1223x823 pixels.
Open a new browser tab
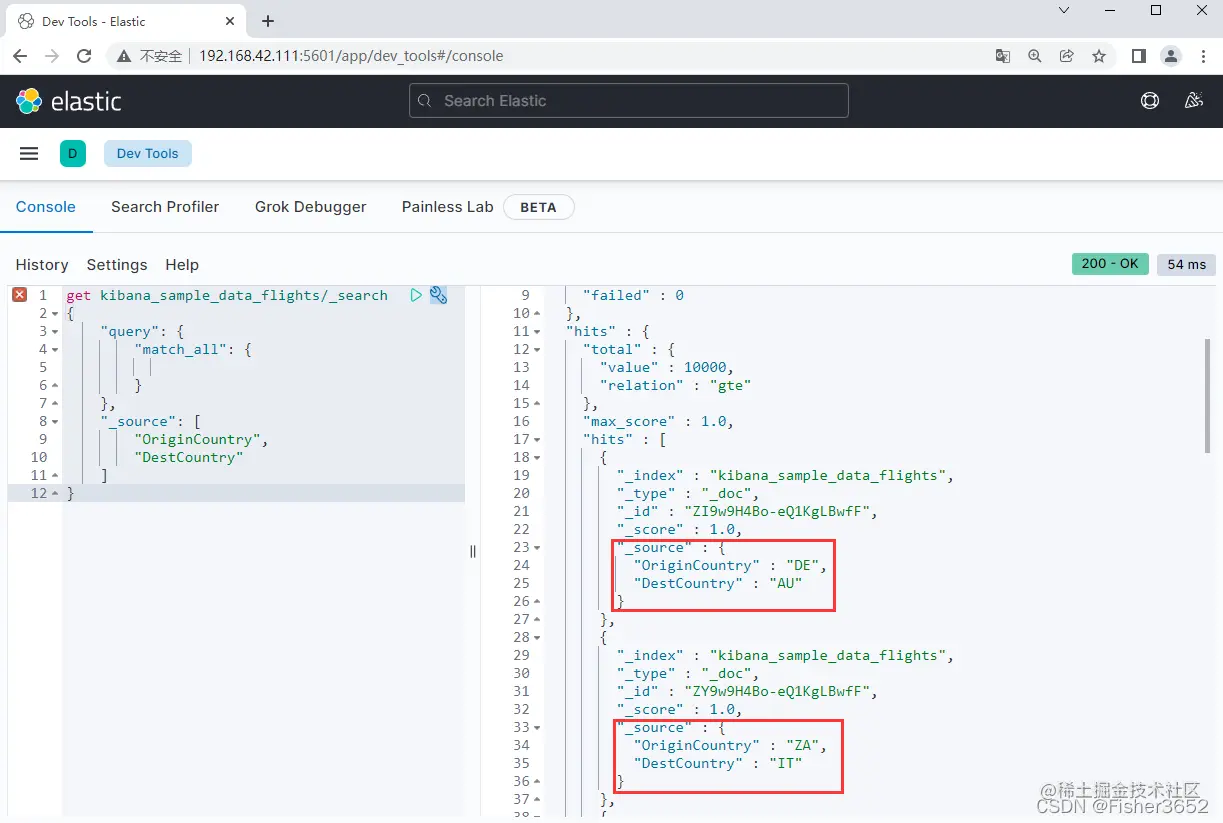coord(267,21)
